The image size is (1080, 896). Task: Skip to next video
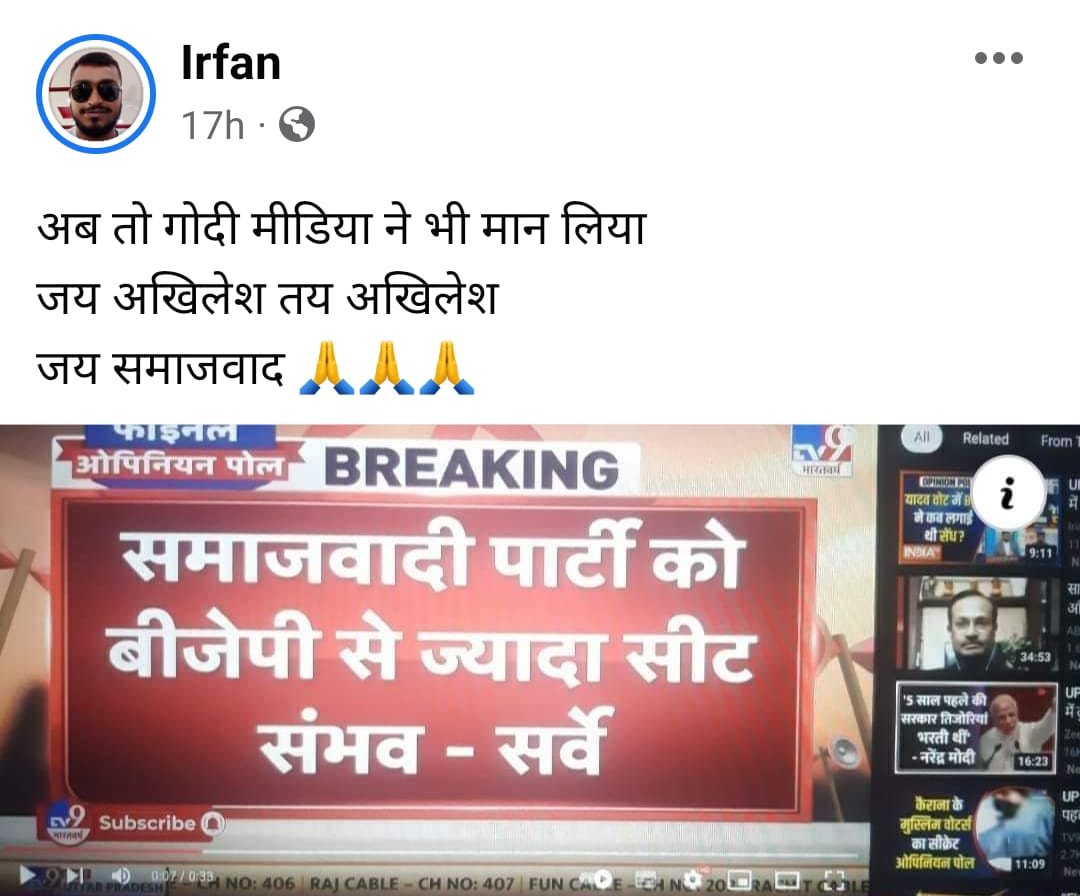(x=75, y=875)
